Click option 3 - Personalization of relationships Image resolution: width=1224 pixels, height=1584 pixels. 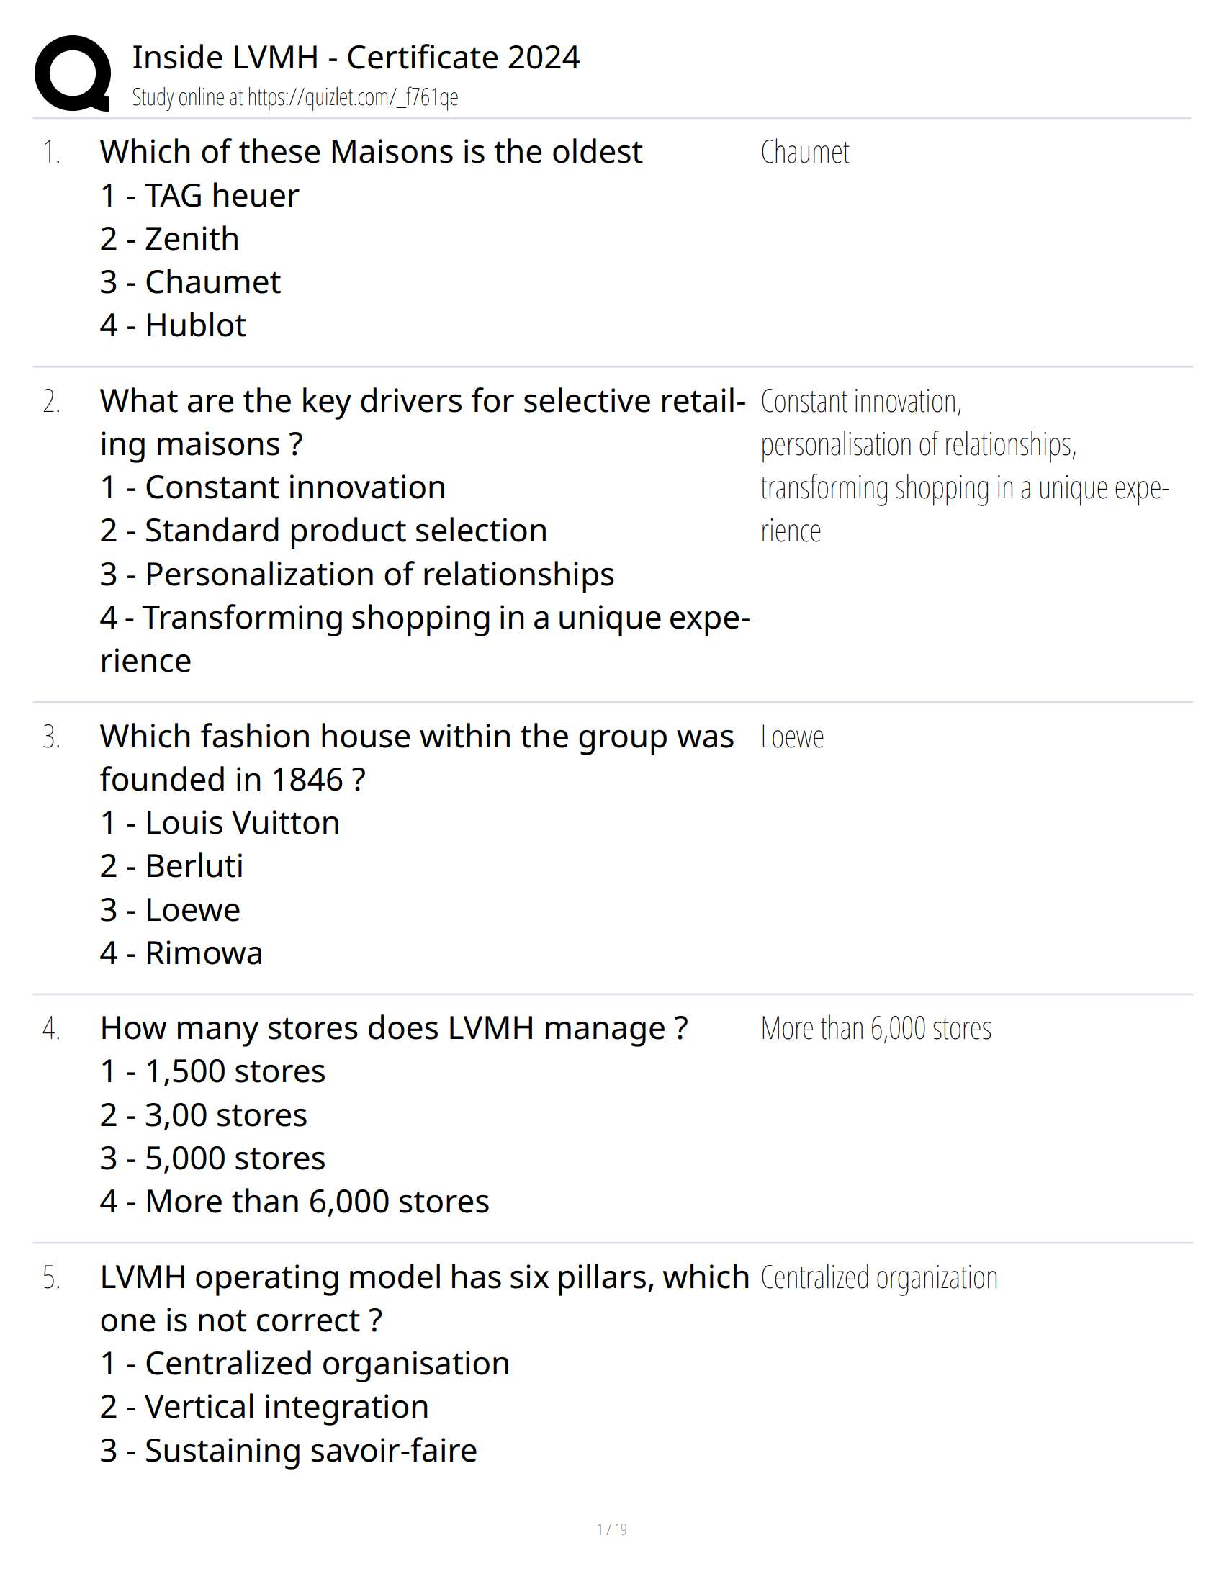(357, 574)
